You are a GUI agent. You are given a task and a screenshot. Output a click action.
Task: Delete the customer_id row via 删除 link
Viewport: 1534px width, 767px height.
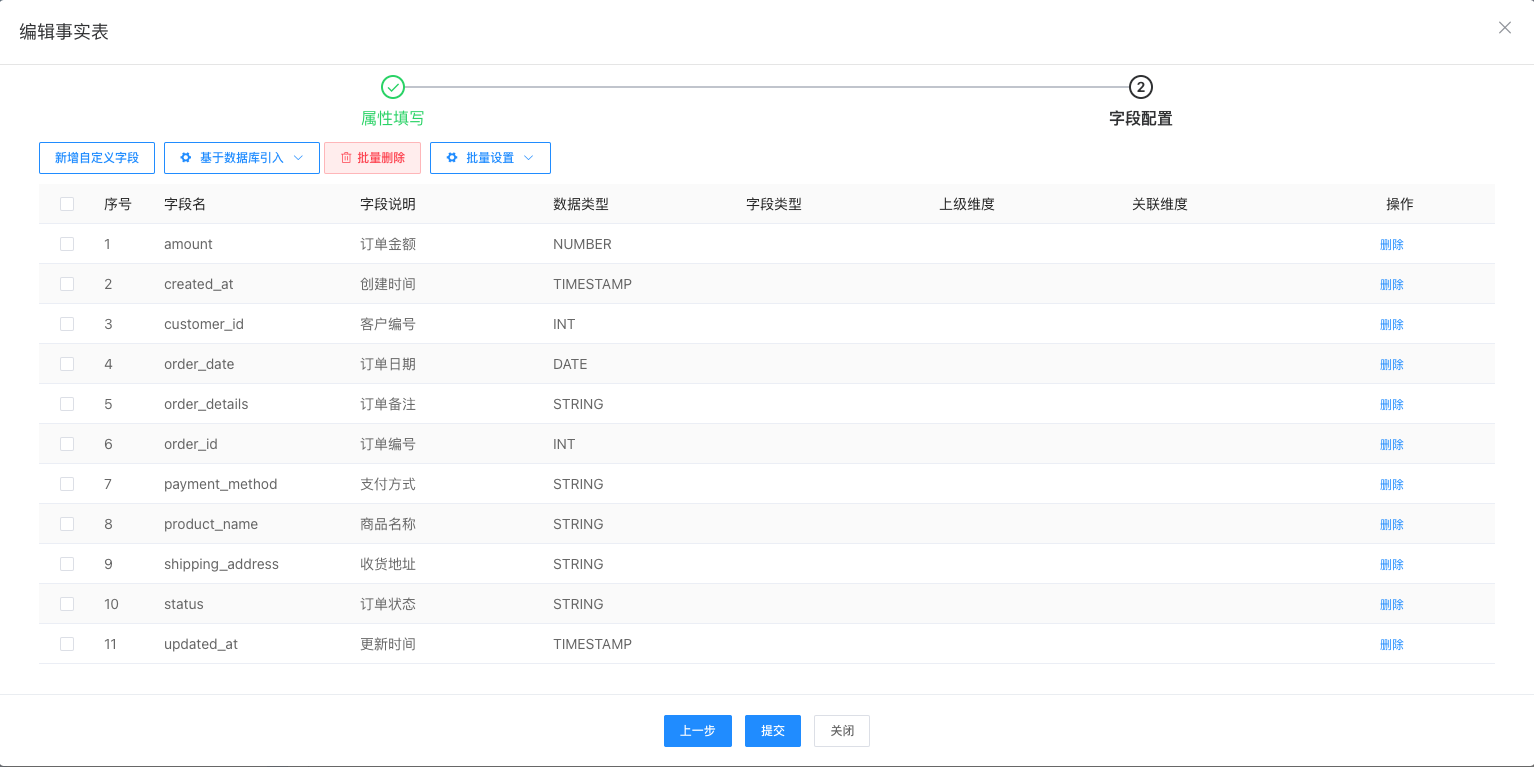click(x=1391, y=324)
